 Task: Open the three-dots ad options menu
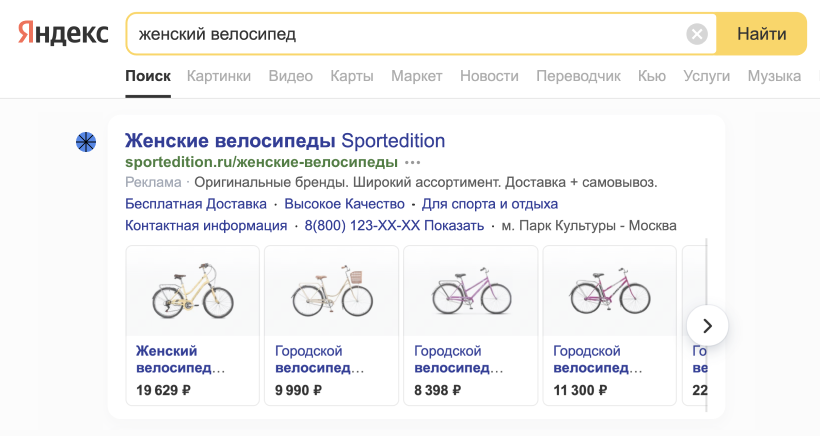coord(413,162)
